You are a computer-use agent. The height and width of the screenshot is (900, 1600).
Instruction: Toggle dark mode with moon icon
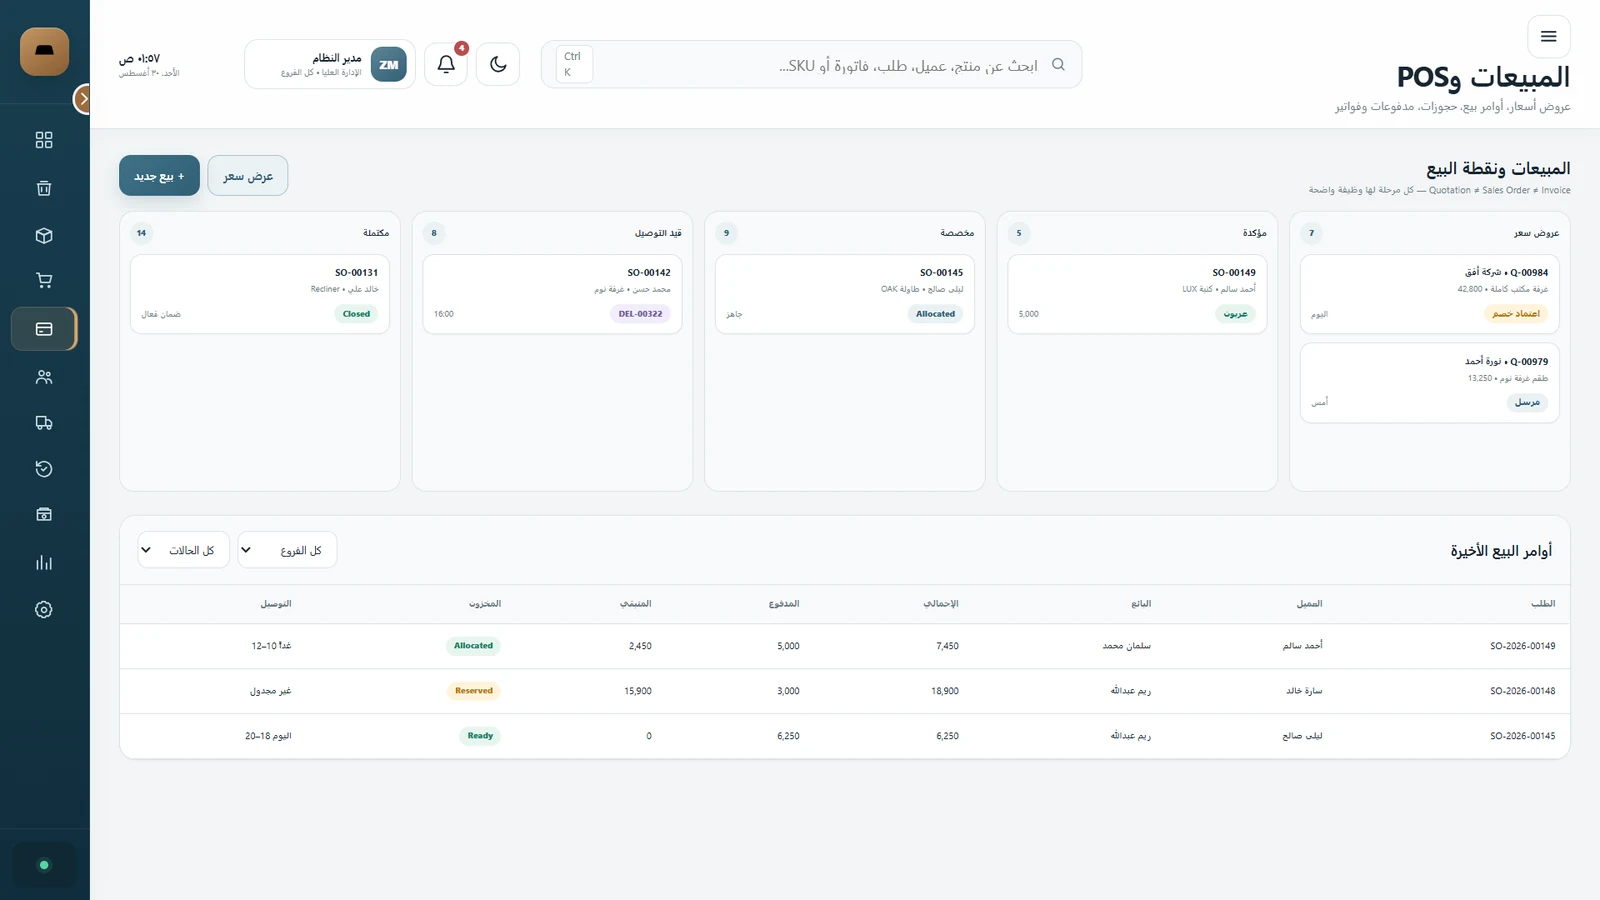[x=498, y=64]
